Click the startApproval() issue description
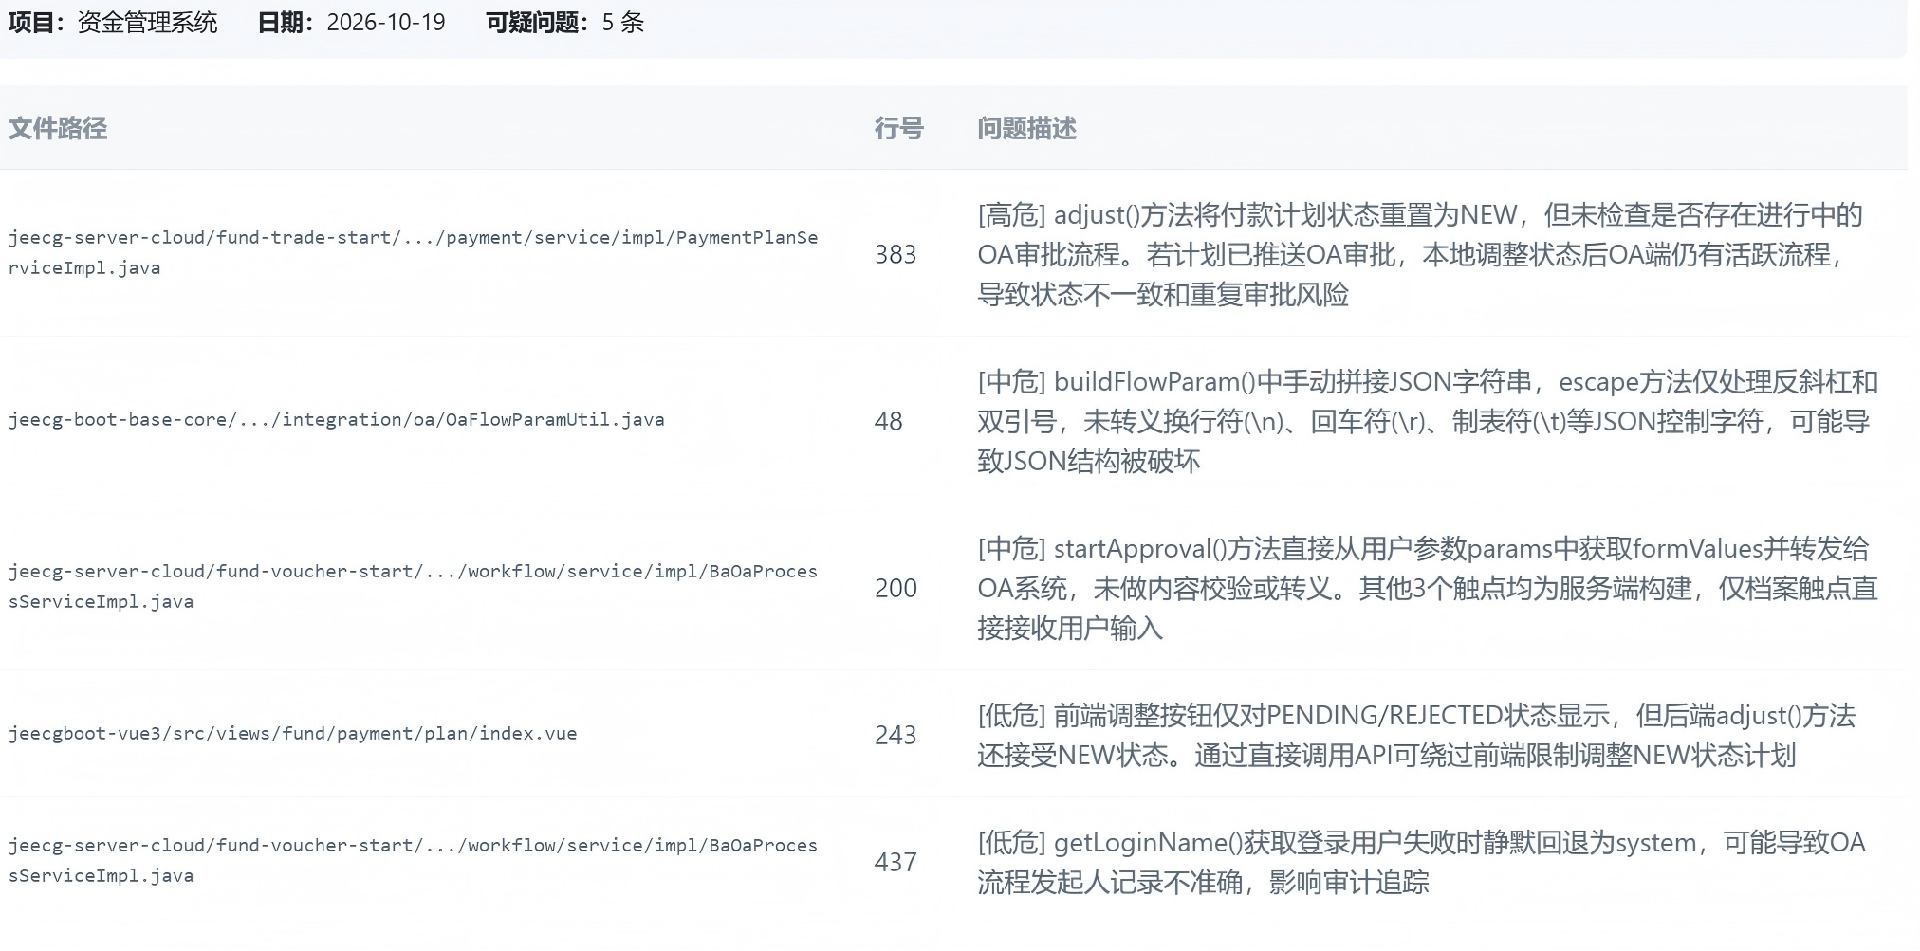This screenshot has width=1920, height=951. (x=1427, y=588)
